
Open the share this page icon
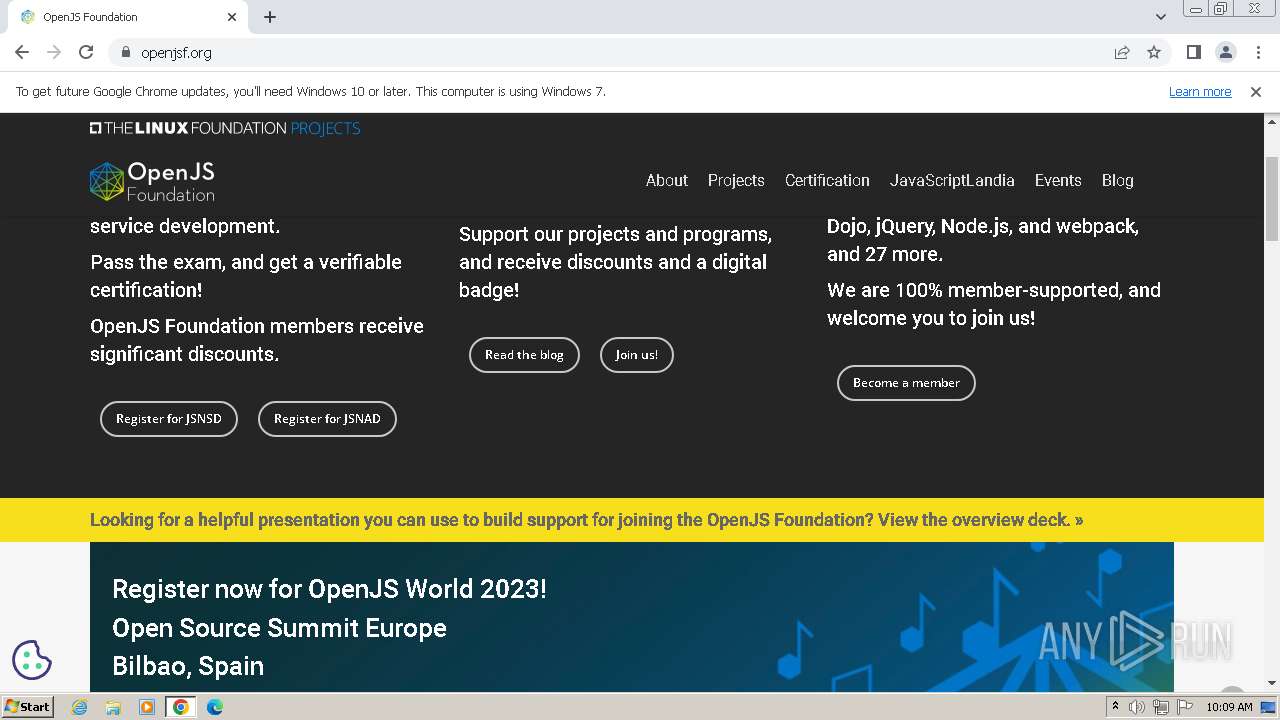[1122, 52]
